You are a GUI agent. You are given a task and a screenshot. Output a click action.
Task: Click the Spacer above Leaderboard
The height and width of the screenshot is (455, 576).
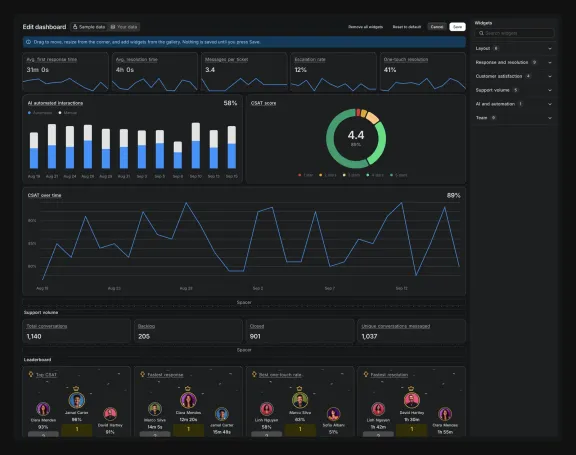click(244, 350)
